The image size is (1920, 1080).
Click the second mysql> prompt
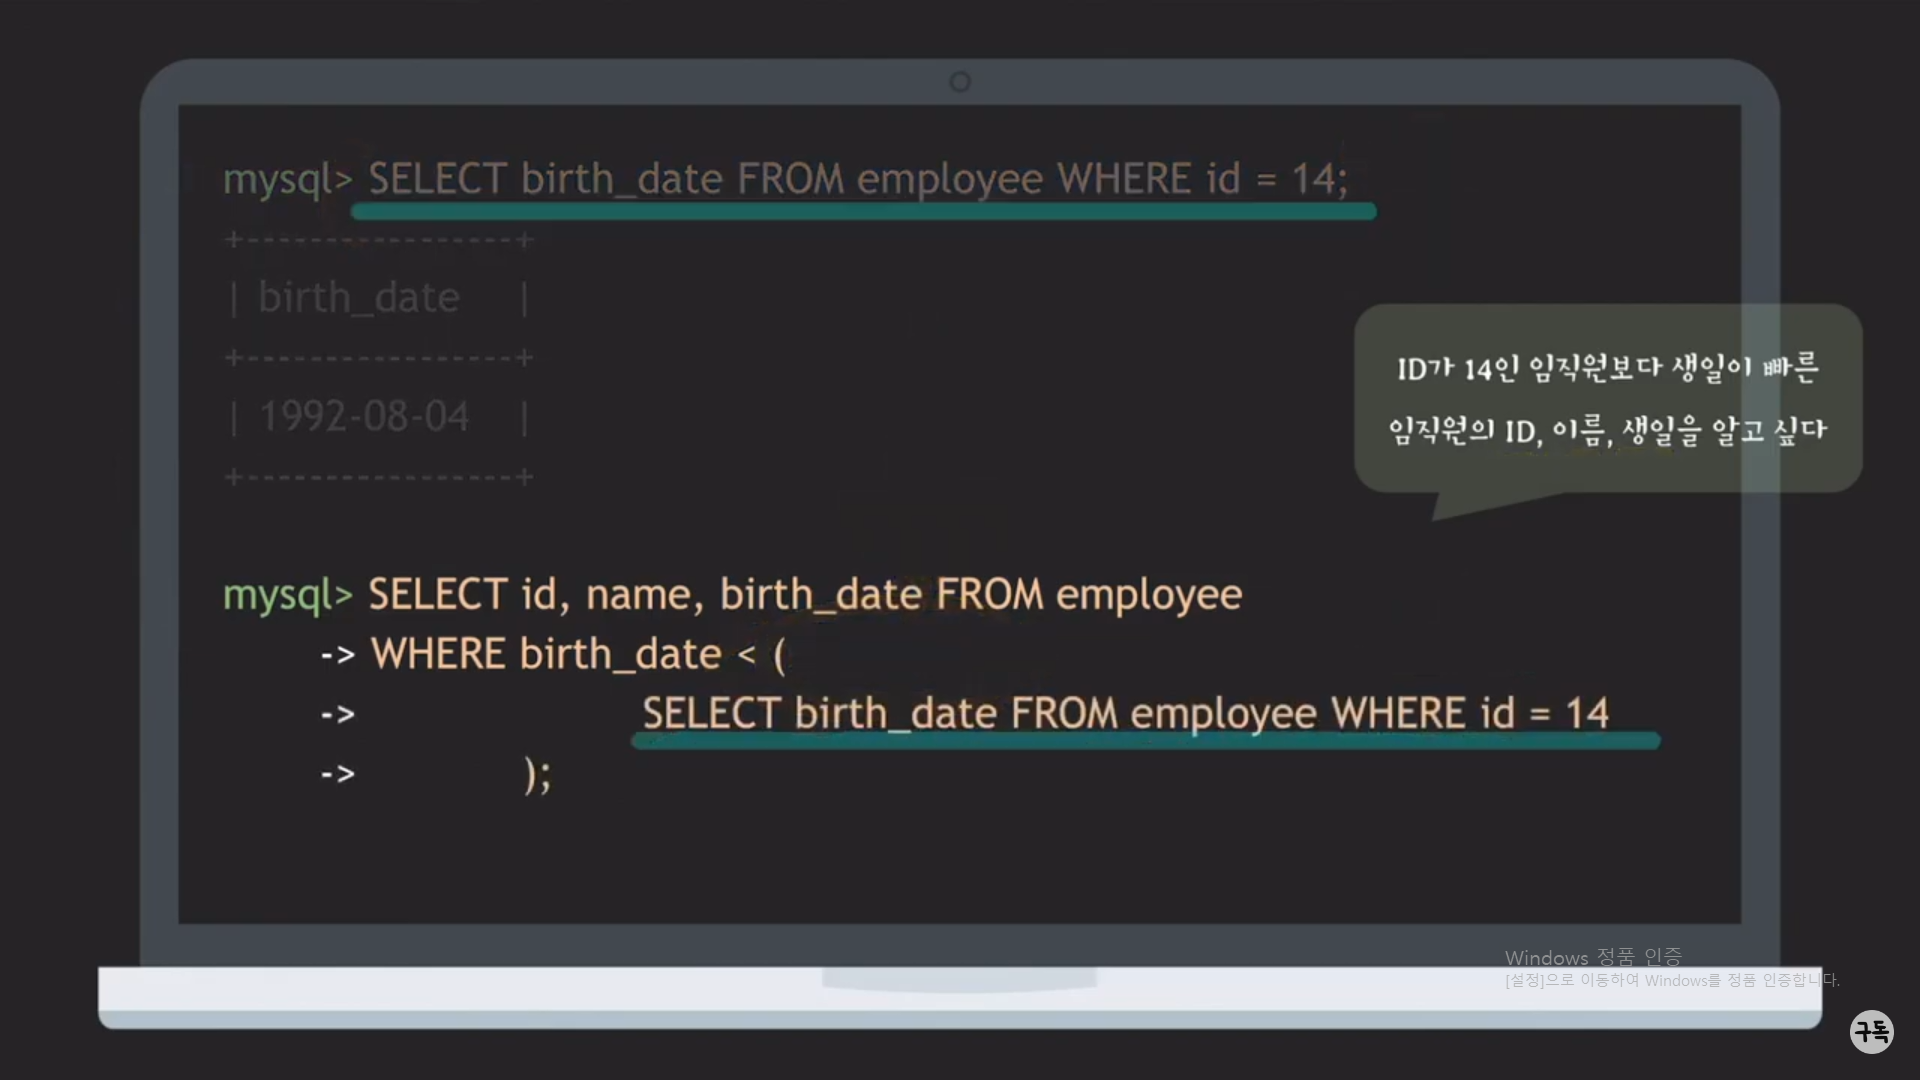click(x=287, y=595)
